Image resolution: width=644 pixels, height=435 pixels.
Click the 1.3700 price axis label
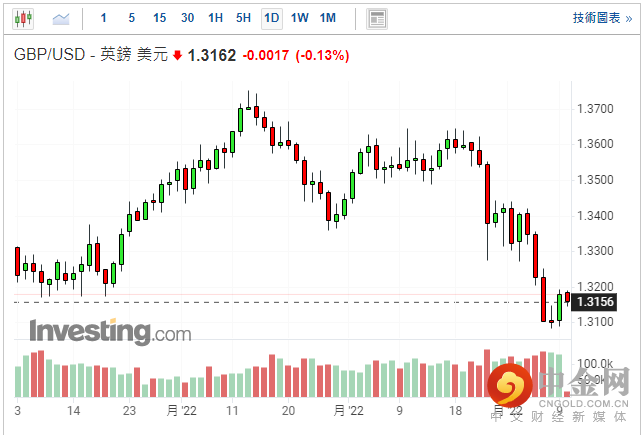click(595, 107)
